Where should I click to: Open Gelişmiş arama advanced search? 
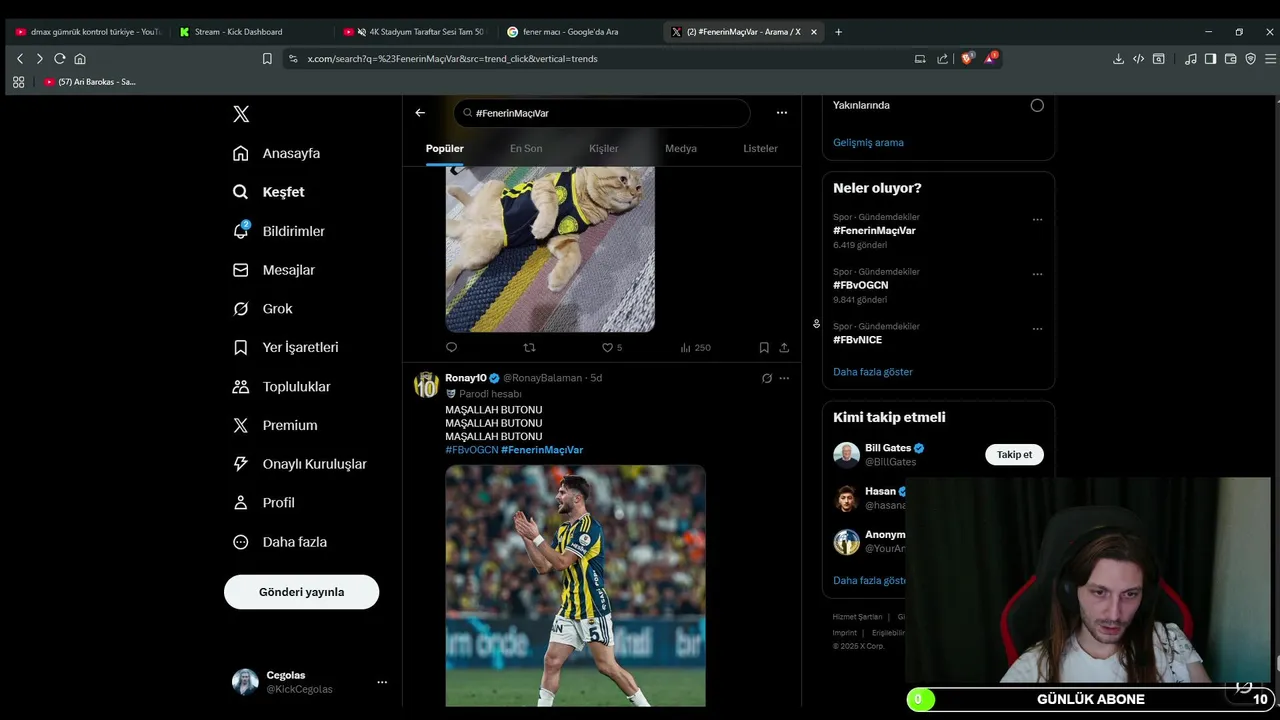868,142
